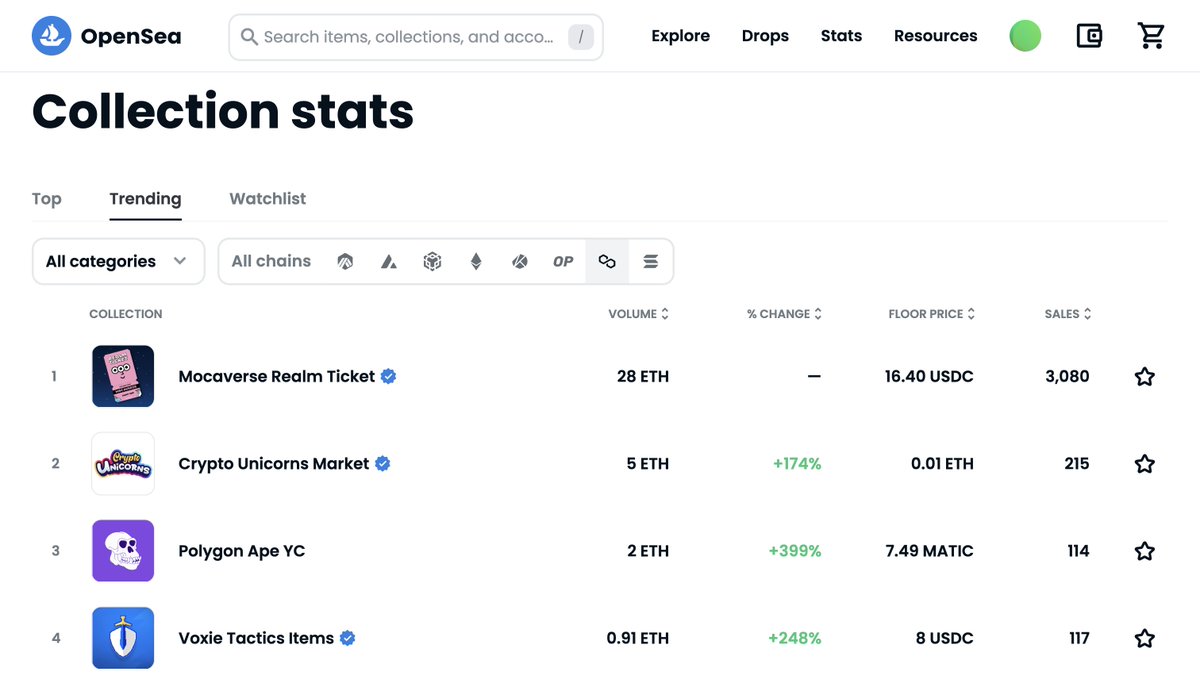The width and height of the screenshot is (1200, 687).
Task: Select the Polygon chain icon
Action: (607, 261)
